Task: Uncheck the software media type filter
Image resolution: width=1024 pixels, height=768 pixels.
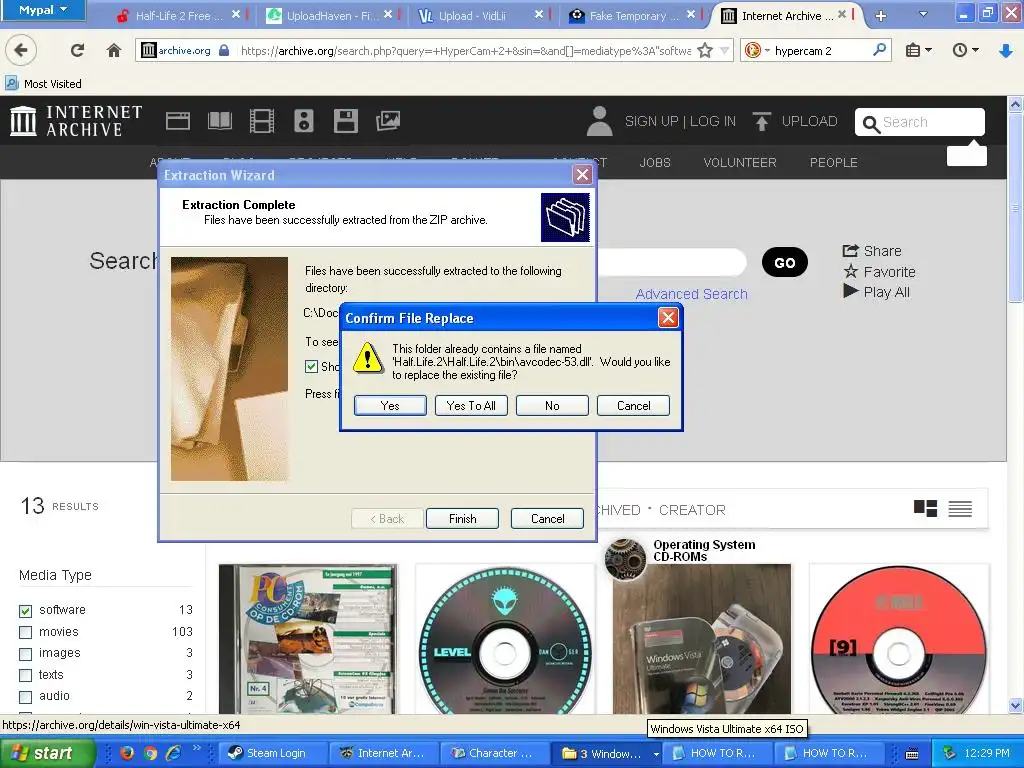Action: (x=25, y=611)
